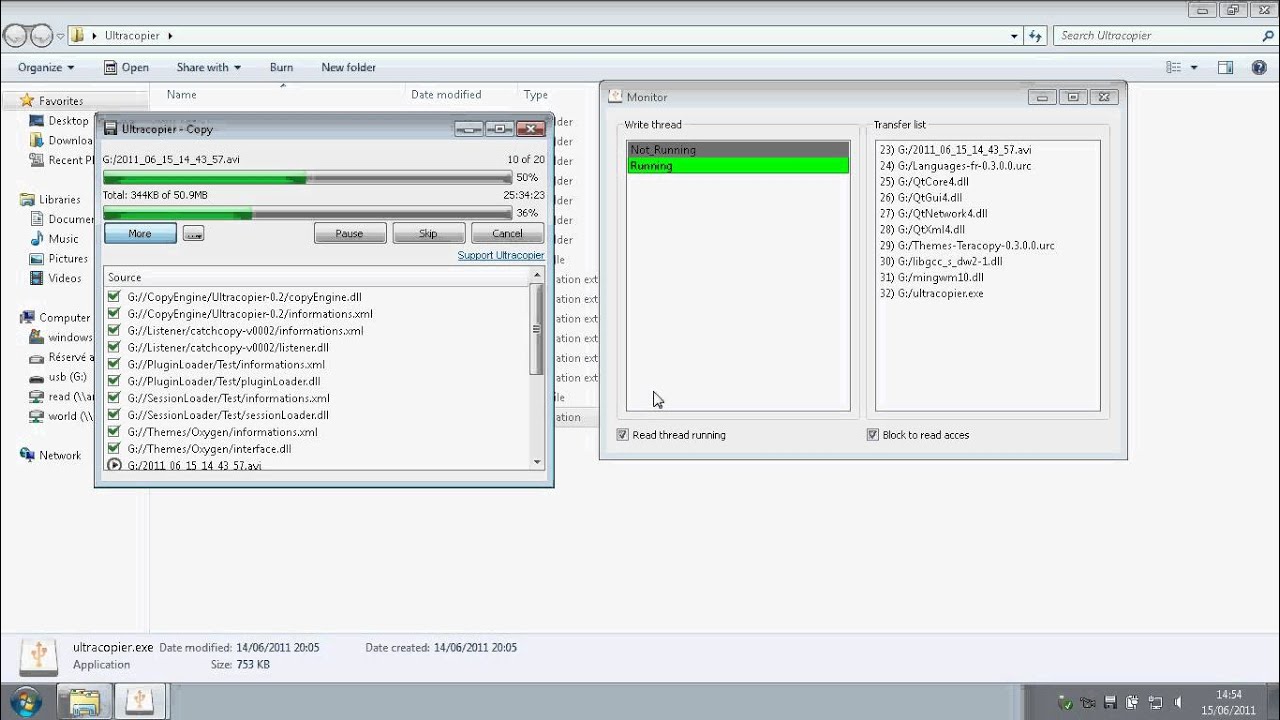
Task: Click the search magnifier icon
Action: point(1268,35)
